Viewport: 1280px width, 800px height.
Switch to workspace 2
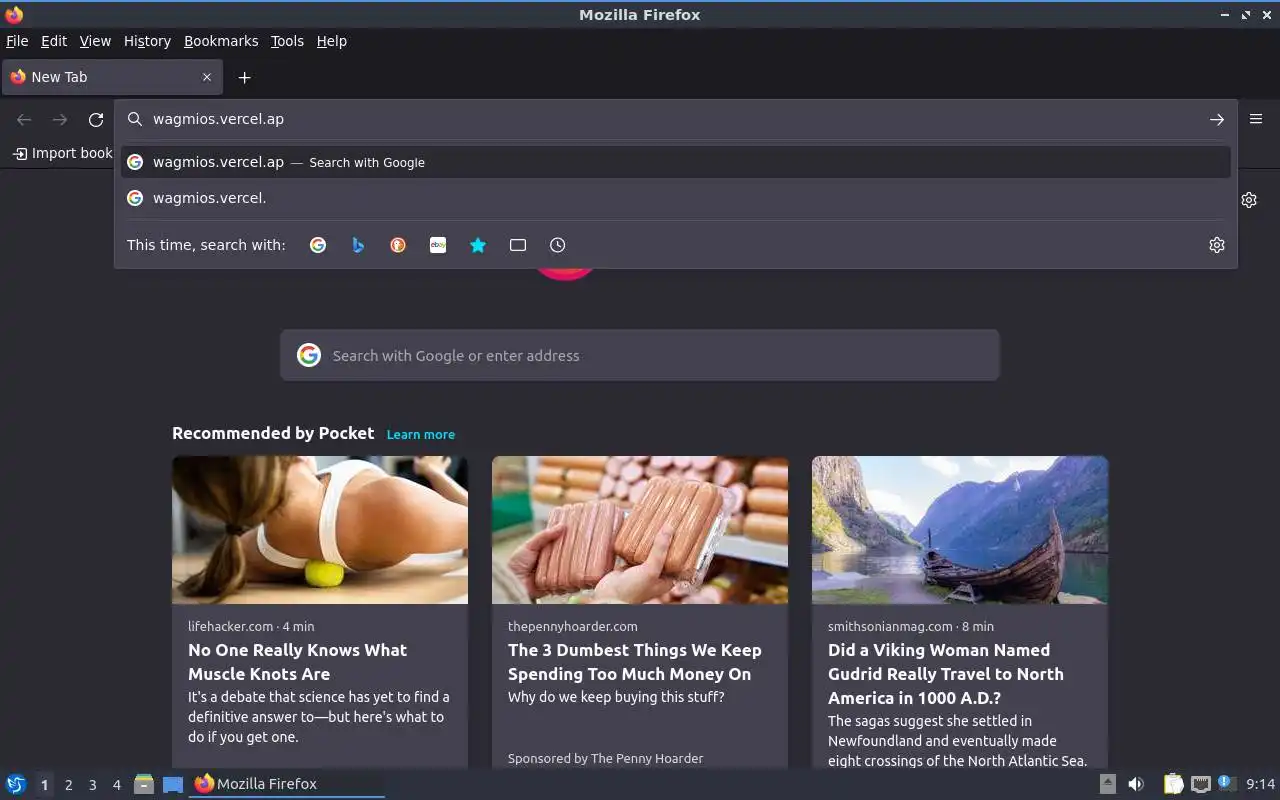click(68, 785)
